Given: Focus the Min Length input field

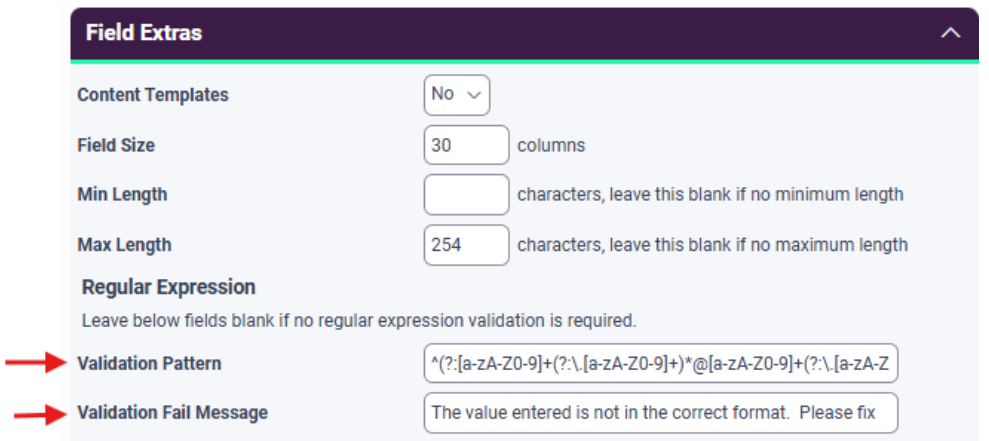Looking at the screenshot, I should [x=466, y=194].
